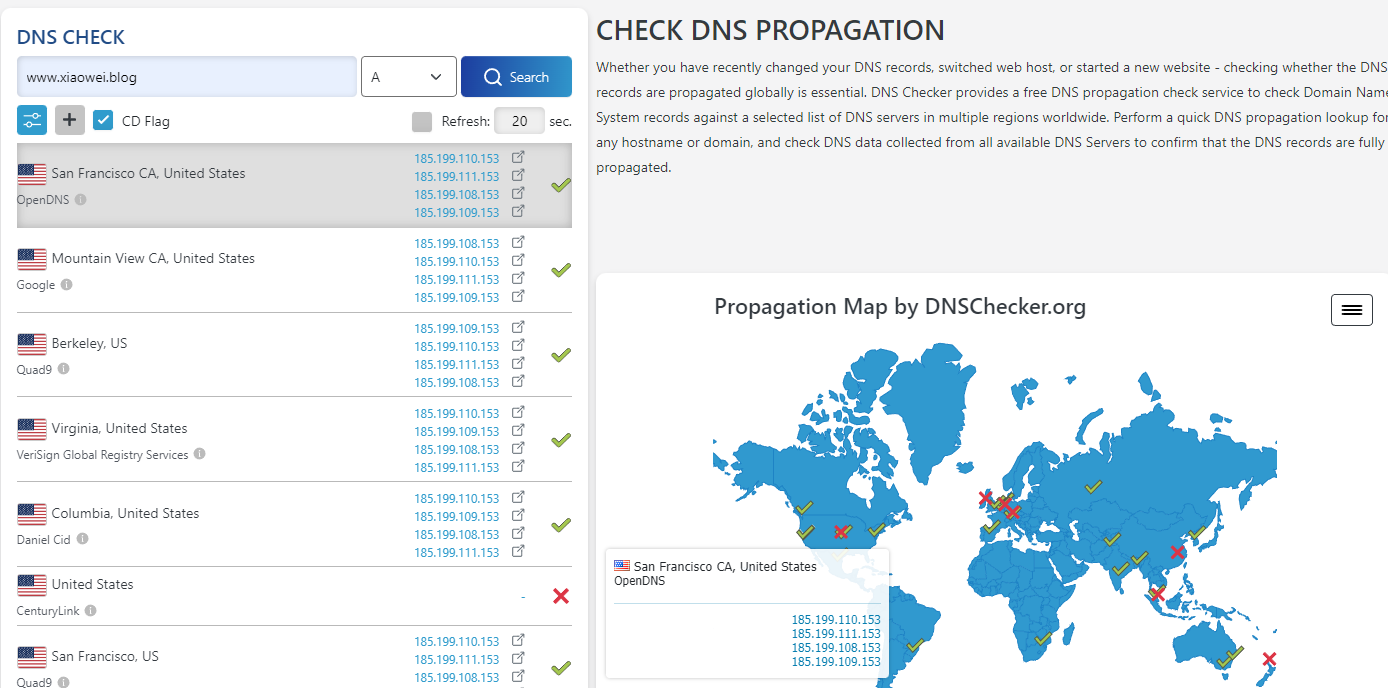Click IP 185.199.110.153 in Virginia row

[x=456, y=414]
